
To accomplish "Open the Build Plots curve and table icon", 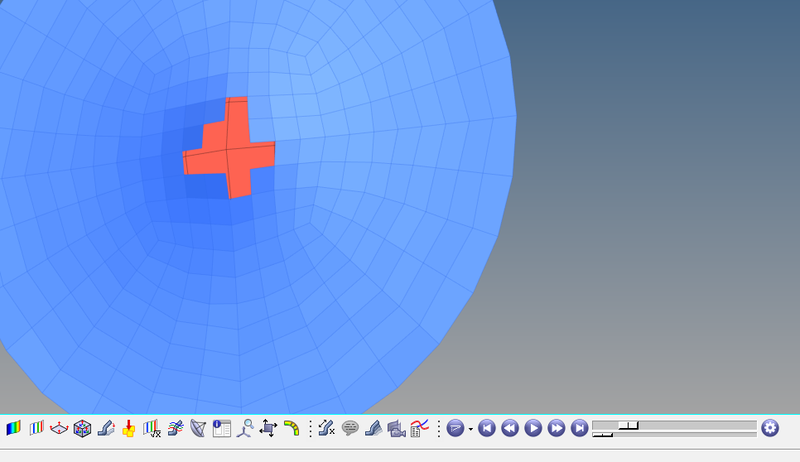I will (419, 428).
